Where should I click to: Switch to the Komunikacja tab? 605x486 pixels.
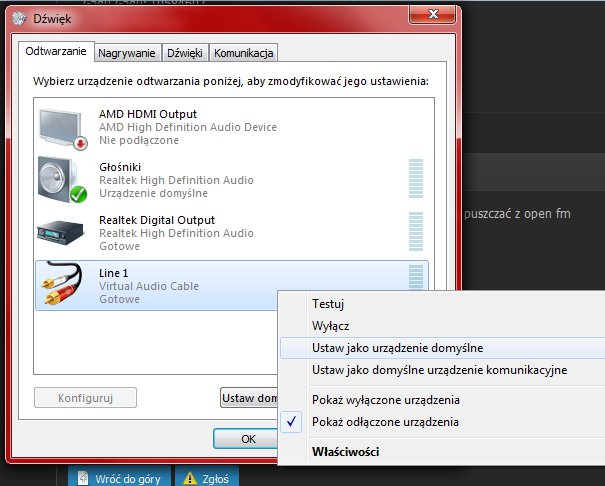click(x=243, y=53)
